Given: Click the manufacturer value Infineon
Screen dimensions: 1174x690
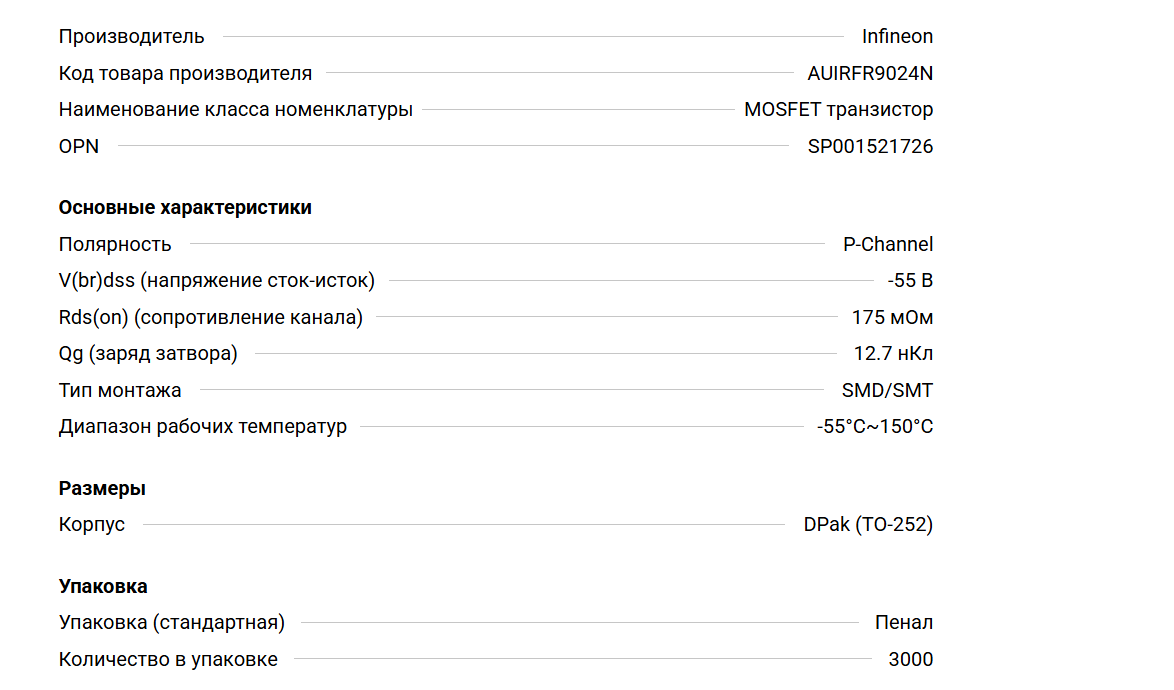Looking at the screenshot, I should pos(897,37).
